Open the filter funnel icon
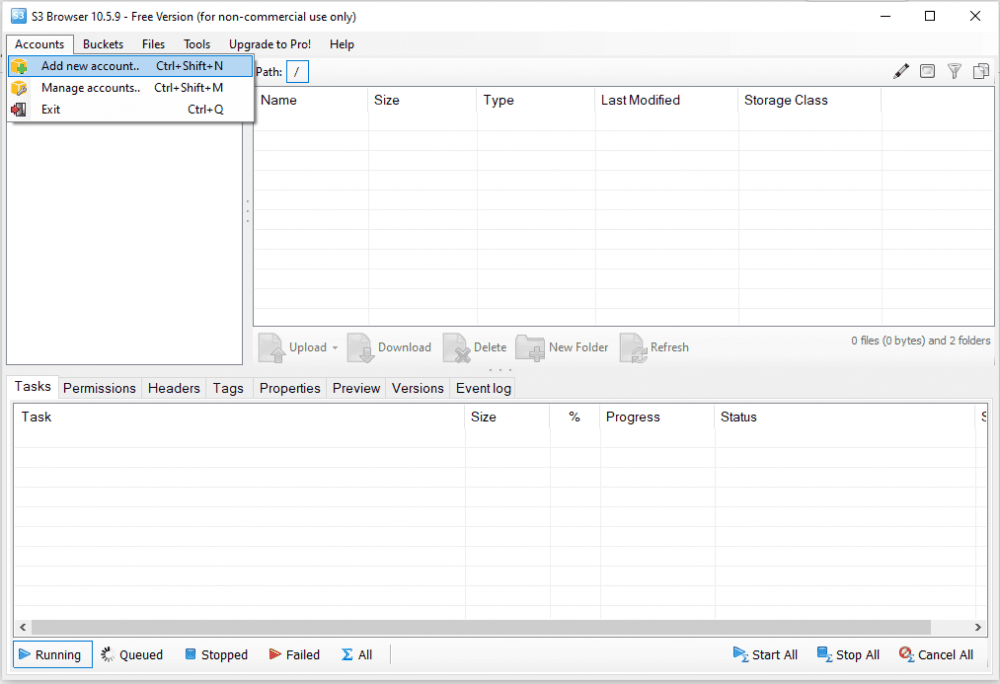The image size is (1000, 684). (x=954, y=71)
